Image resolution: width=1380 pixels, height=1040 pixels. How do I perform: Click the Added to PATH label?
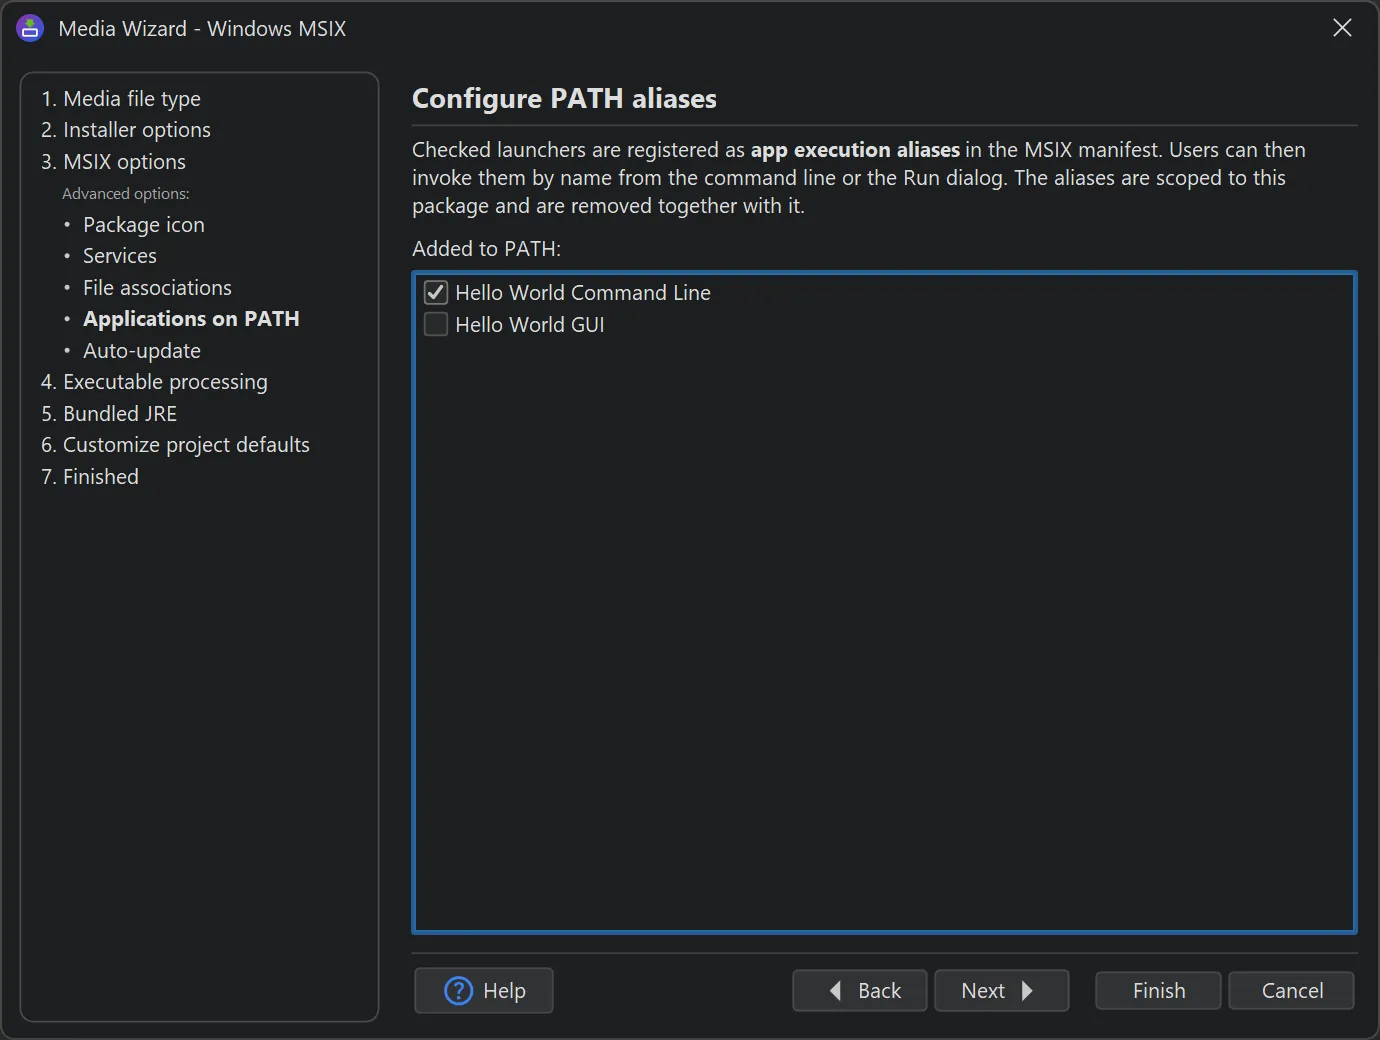487,249
